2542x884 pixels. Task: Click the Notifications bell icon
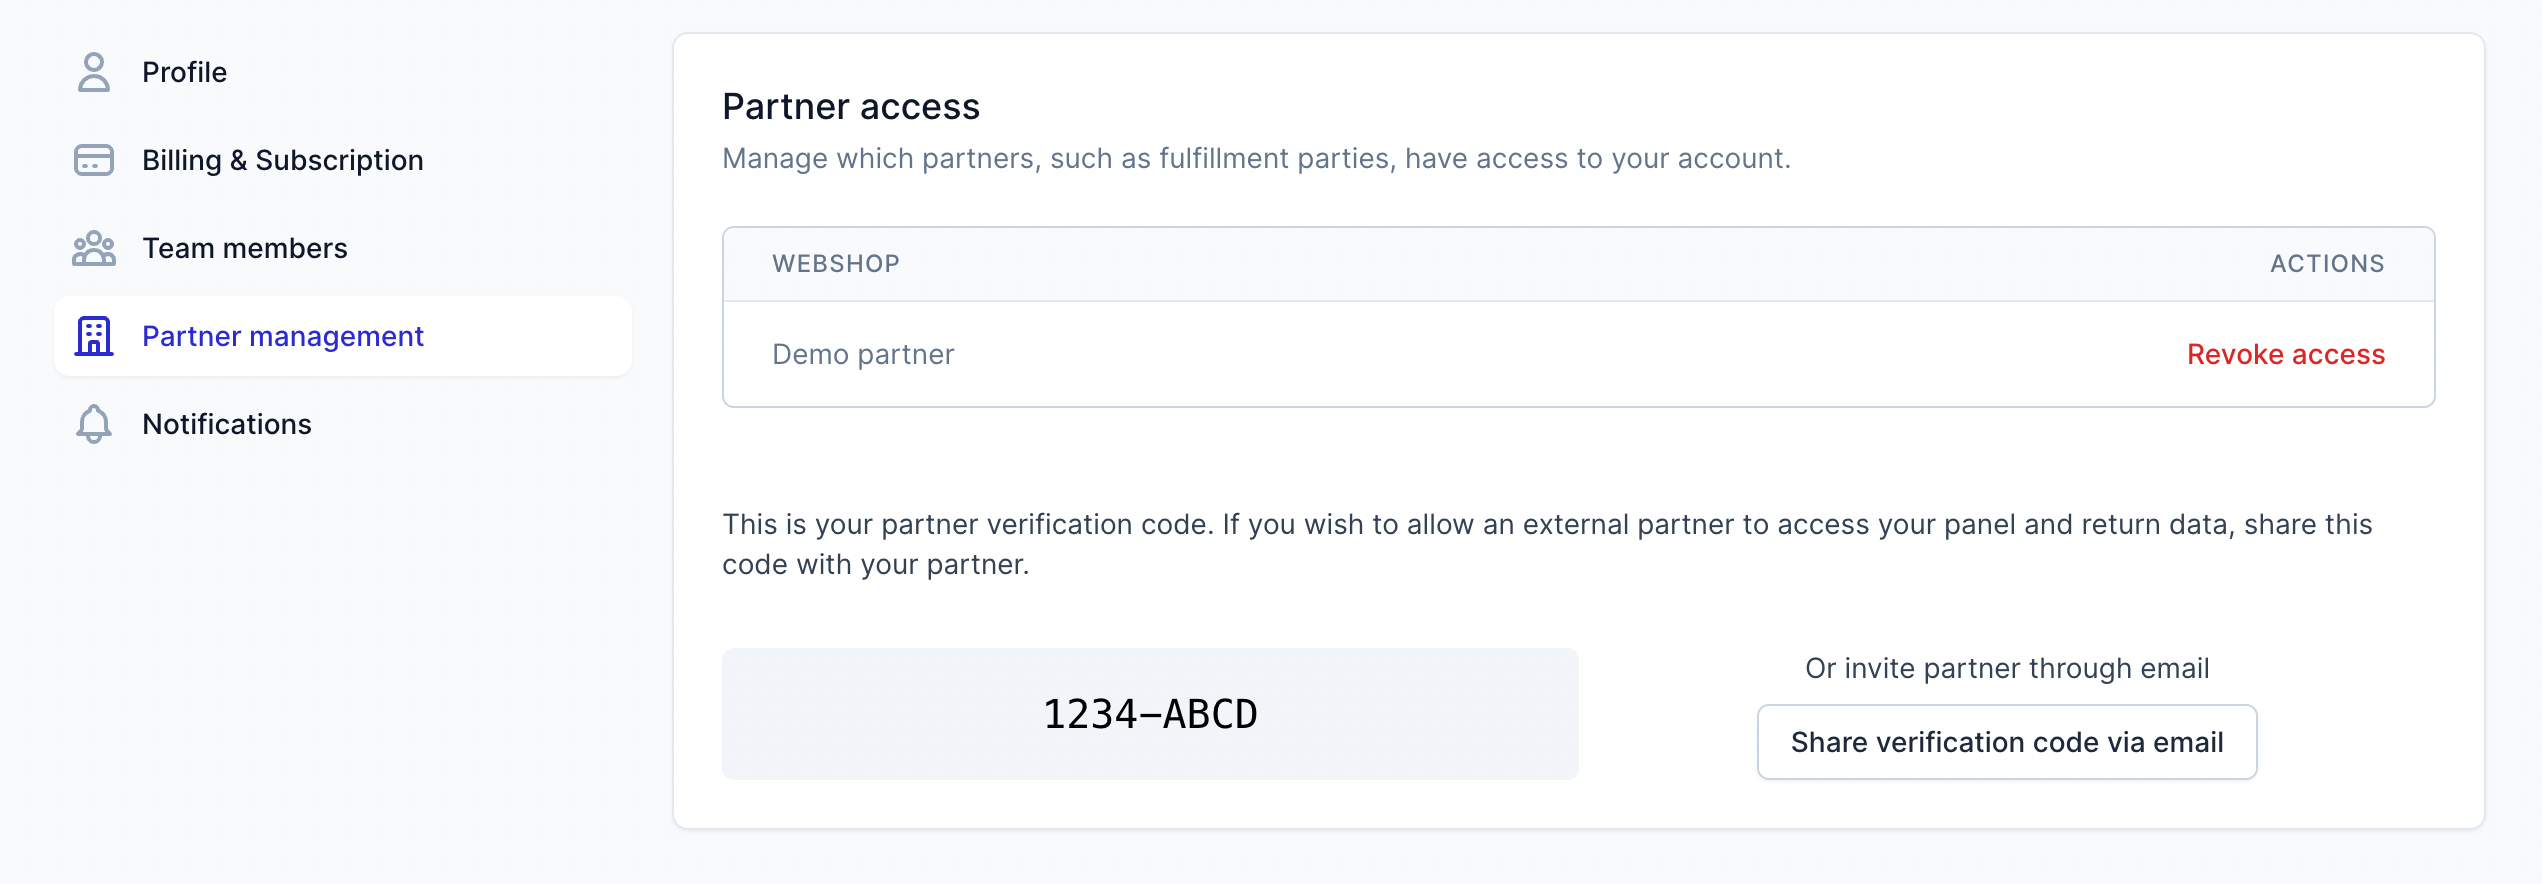94,424
